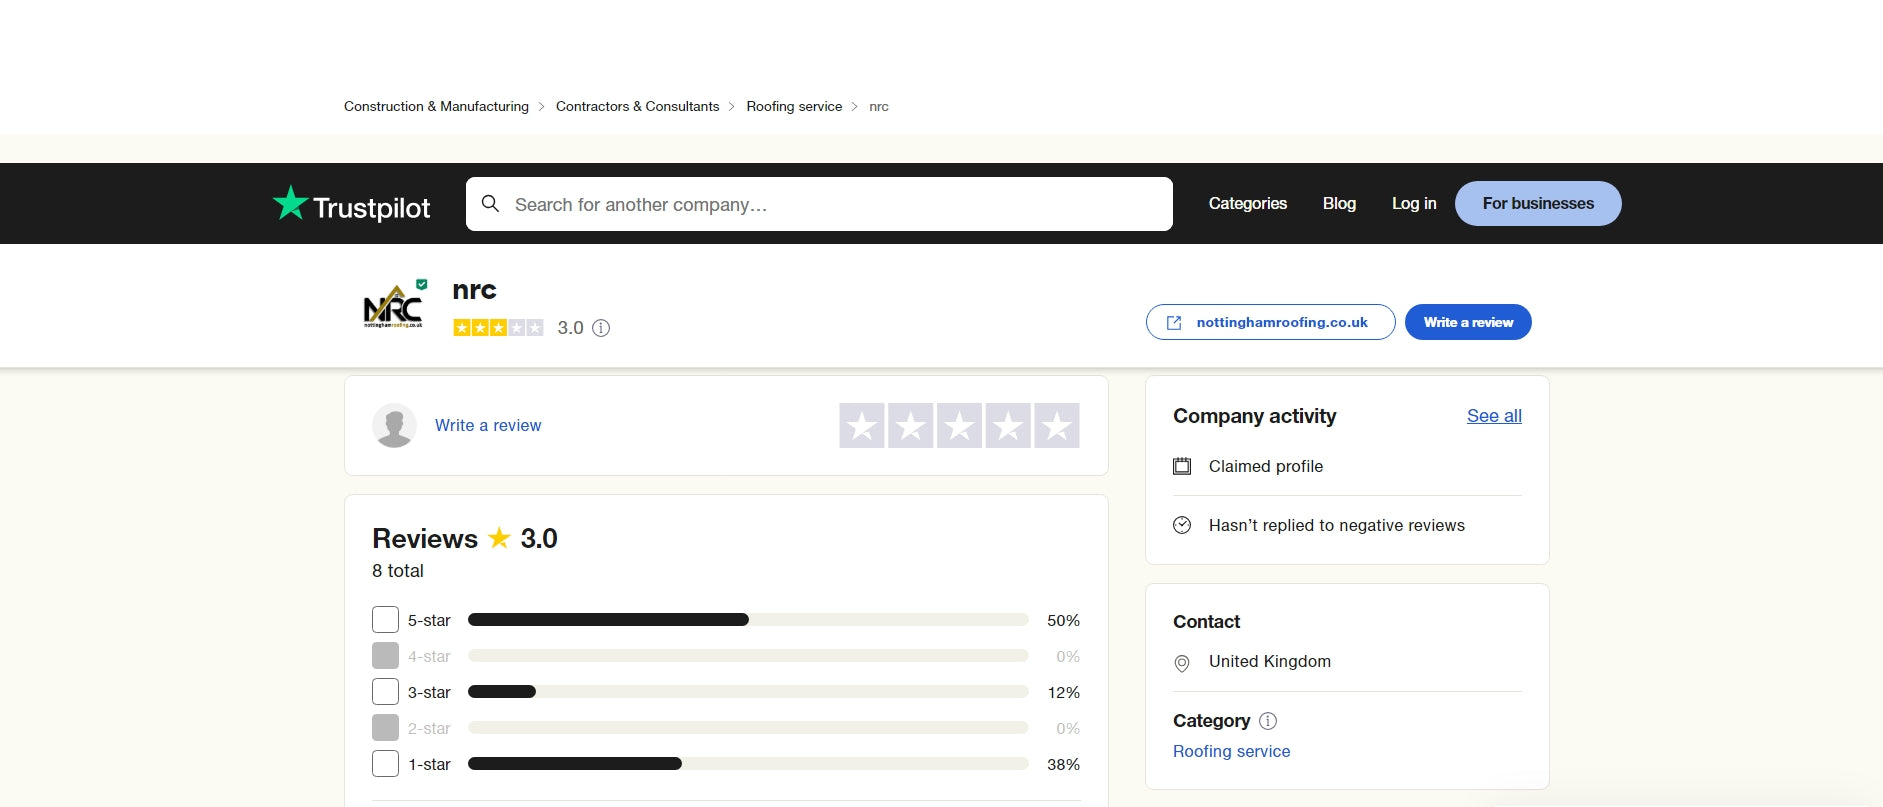Image resolution: width=1883 pixels, height=807 pixels.
Task: Click the search magnifier icon
Action: 490,204
